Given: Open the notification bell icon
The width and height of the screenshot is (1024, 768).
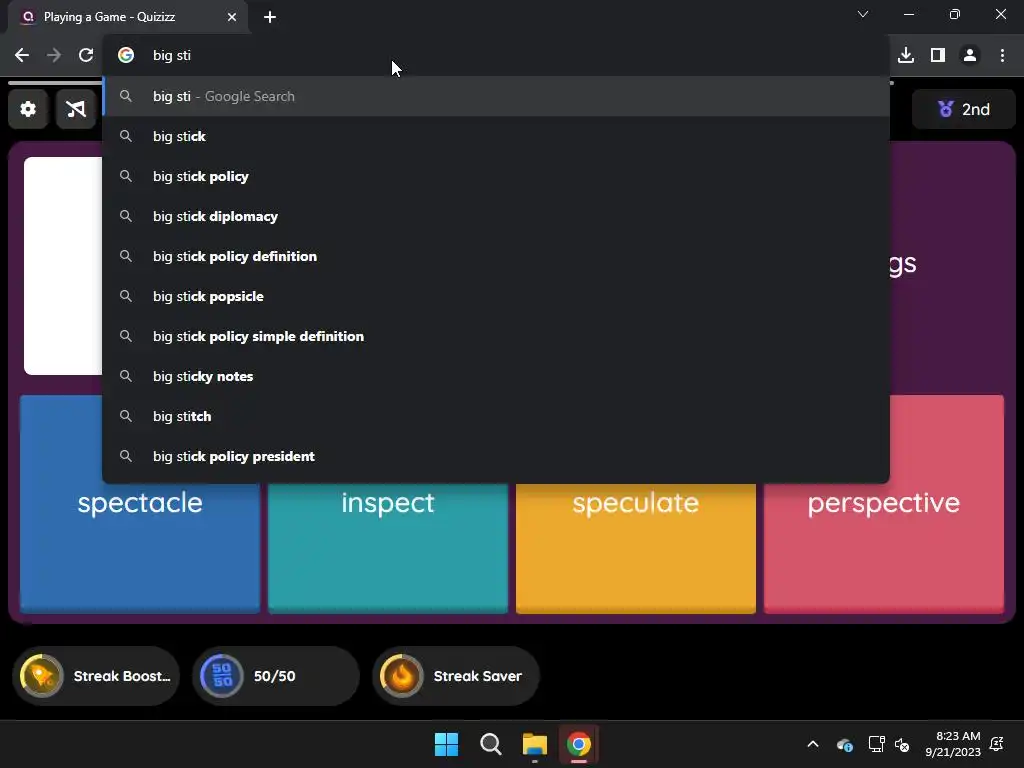Looking at the screenshot, I should pyautogui.click(x=997, y=744).
